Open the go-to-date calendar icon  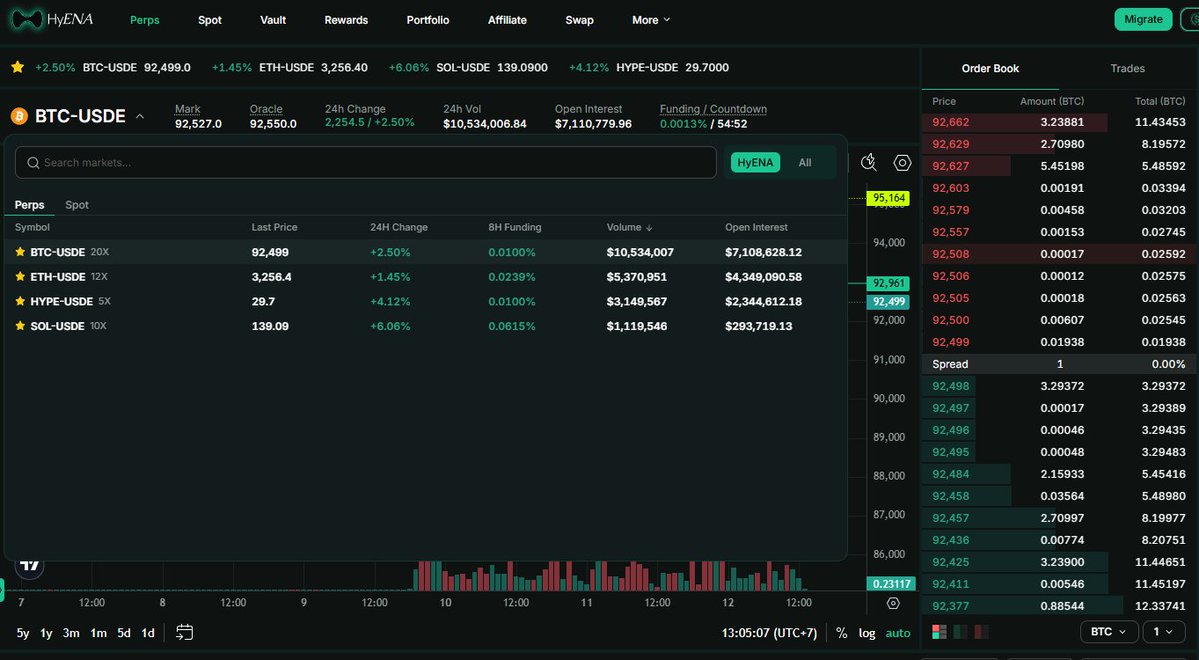click(x=184, y=632)
